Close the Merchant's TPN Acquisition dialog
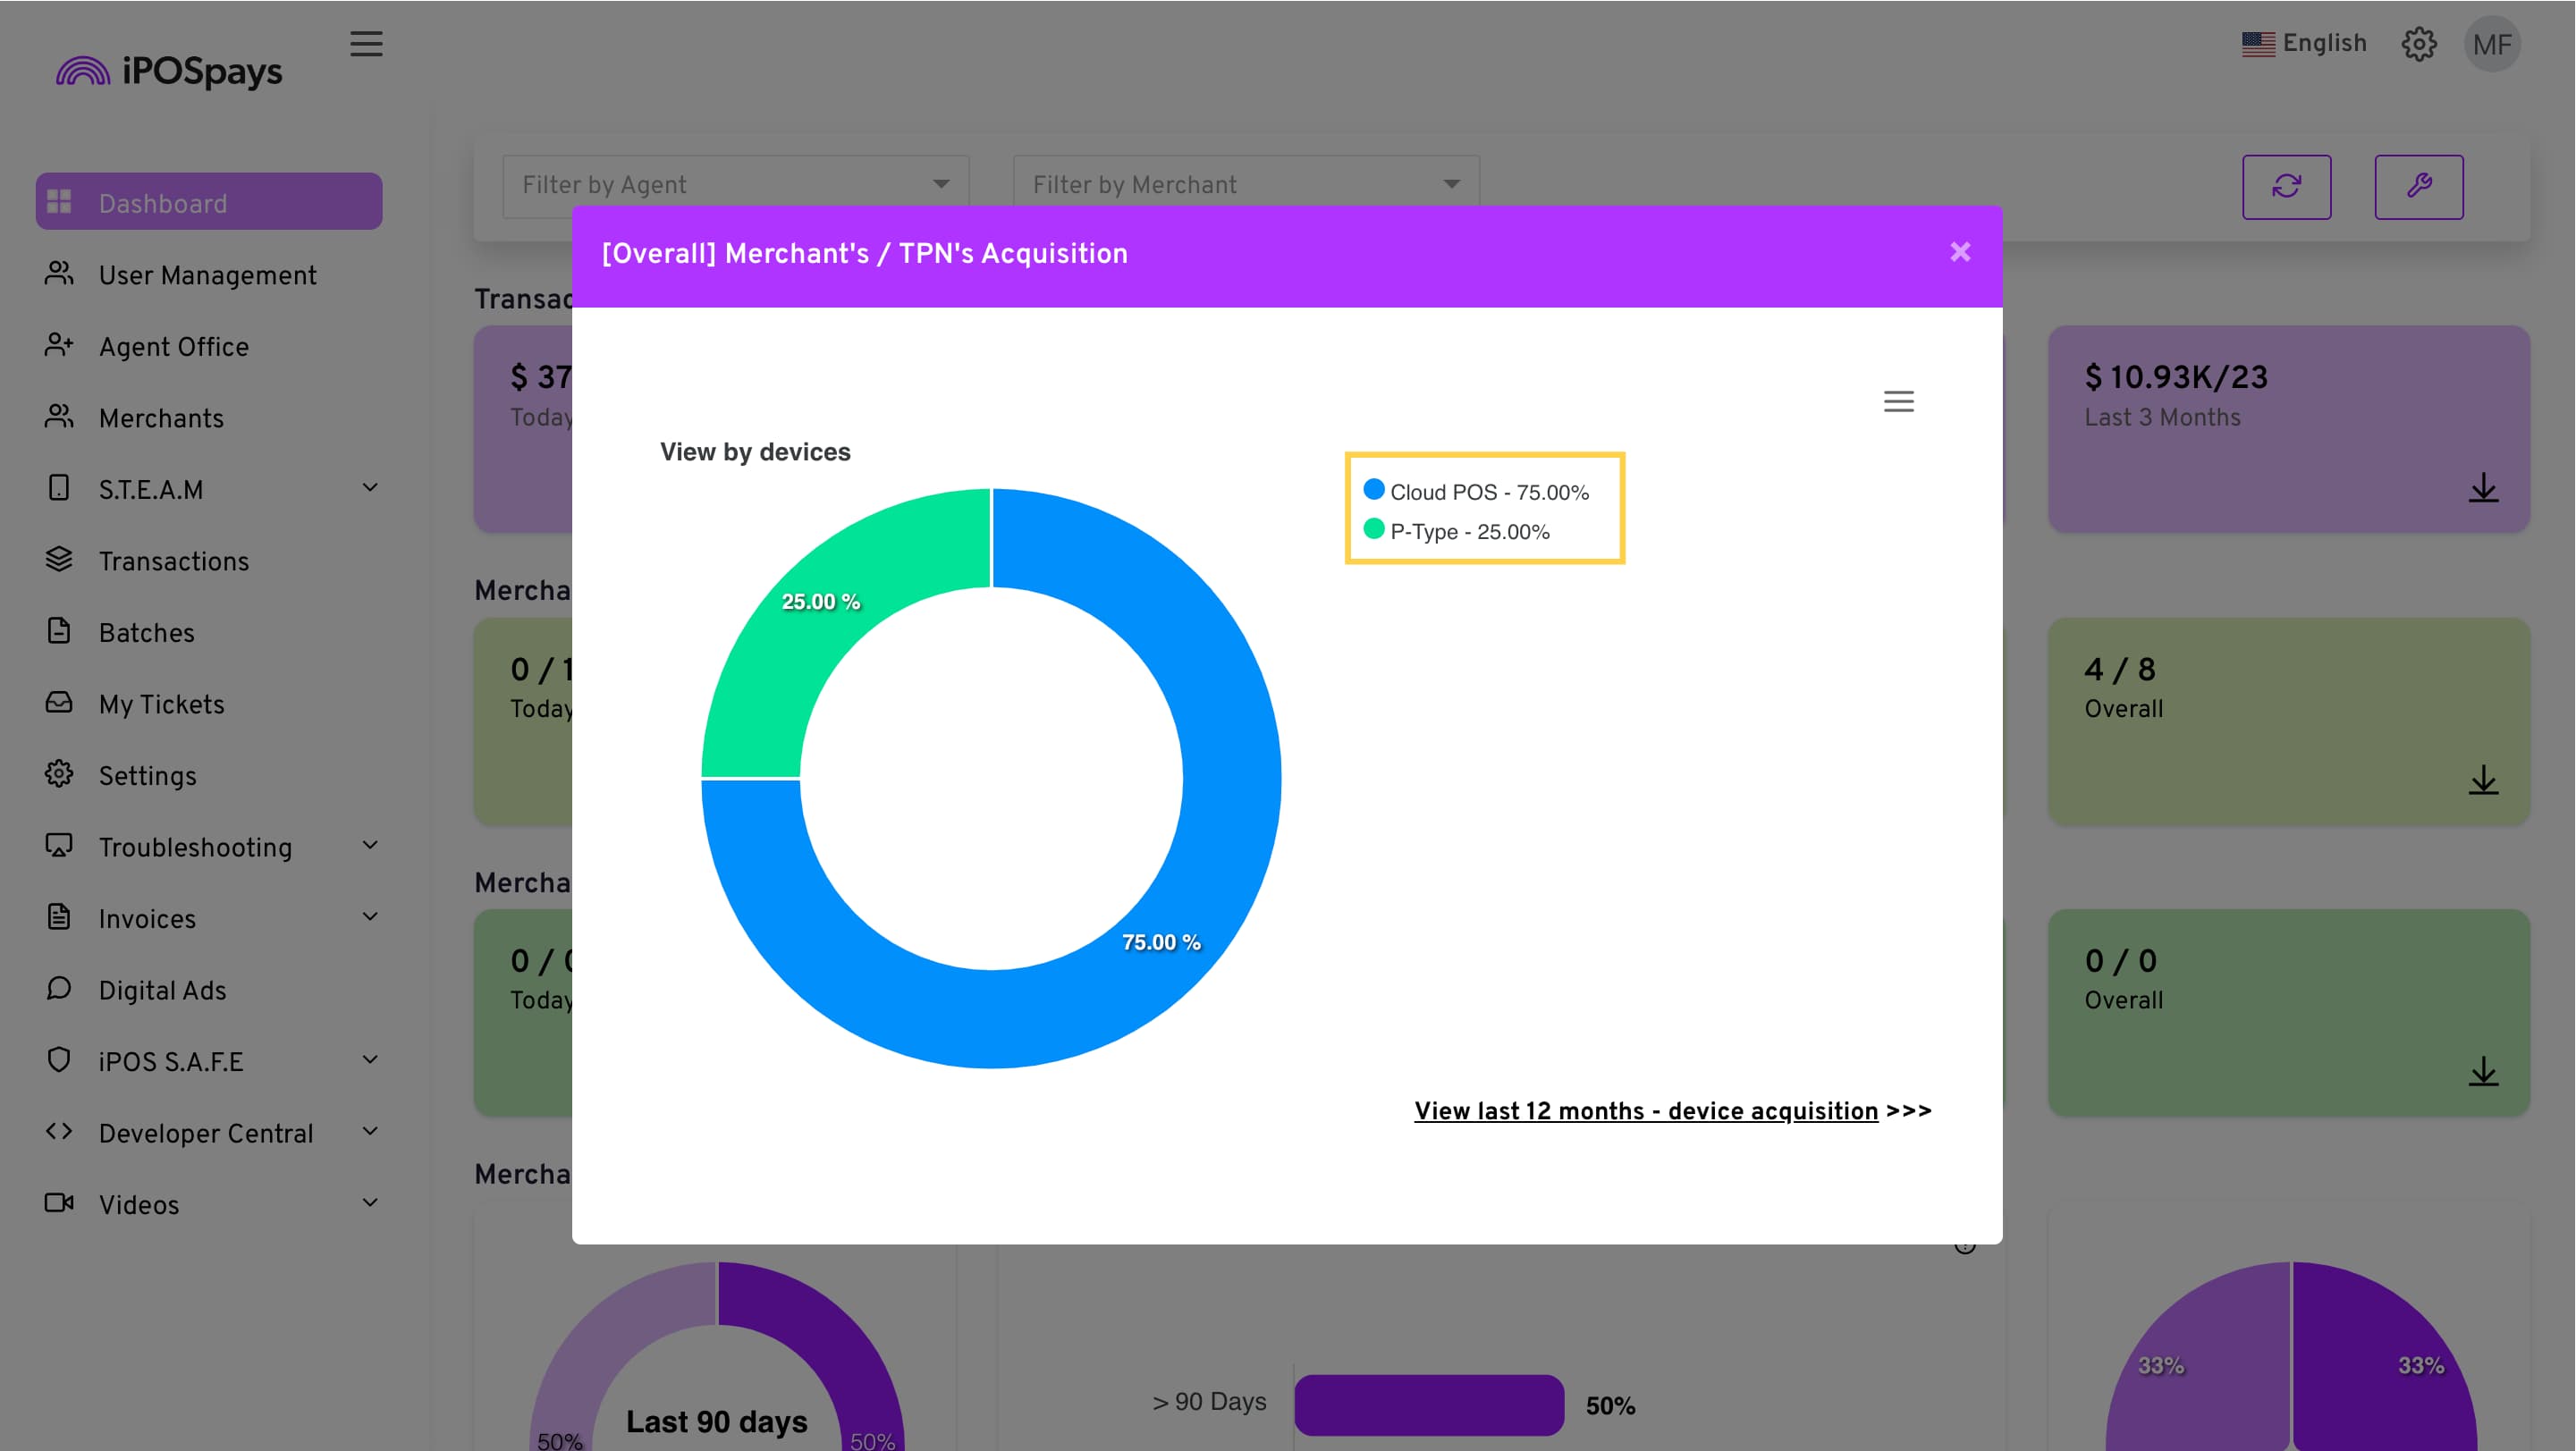 click(x=1959, y=252)
